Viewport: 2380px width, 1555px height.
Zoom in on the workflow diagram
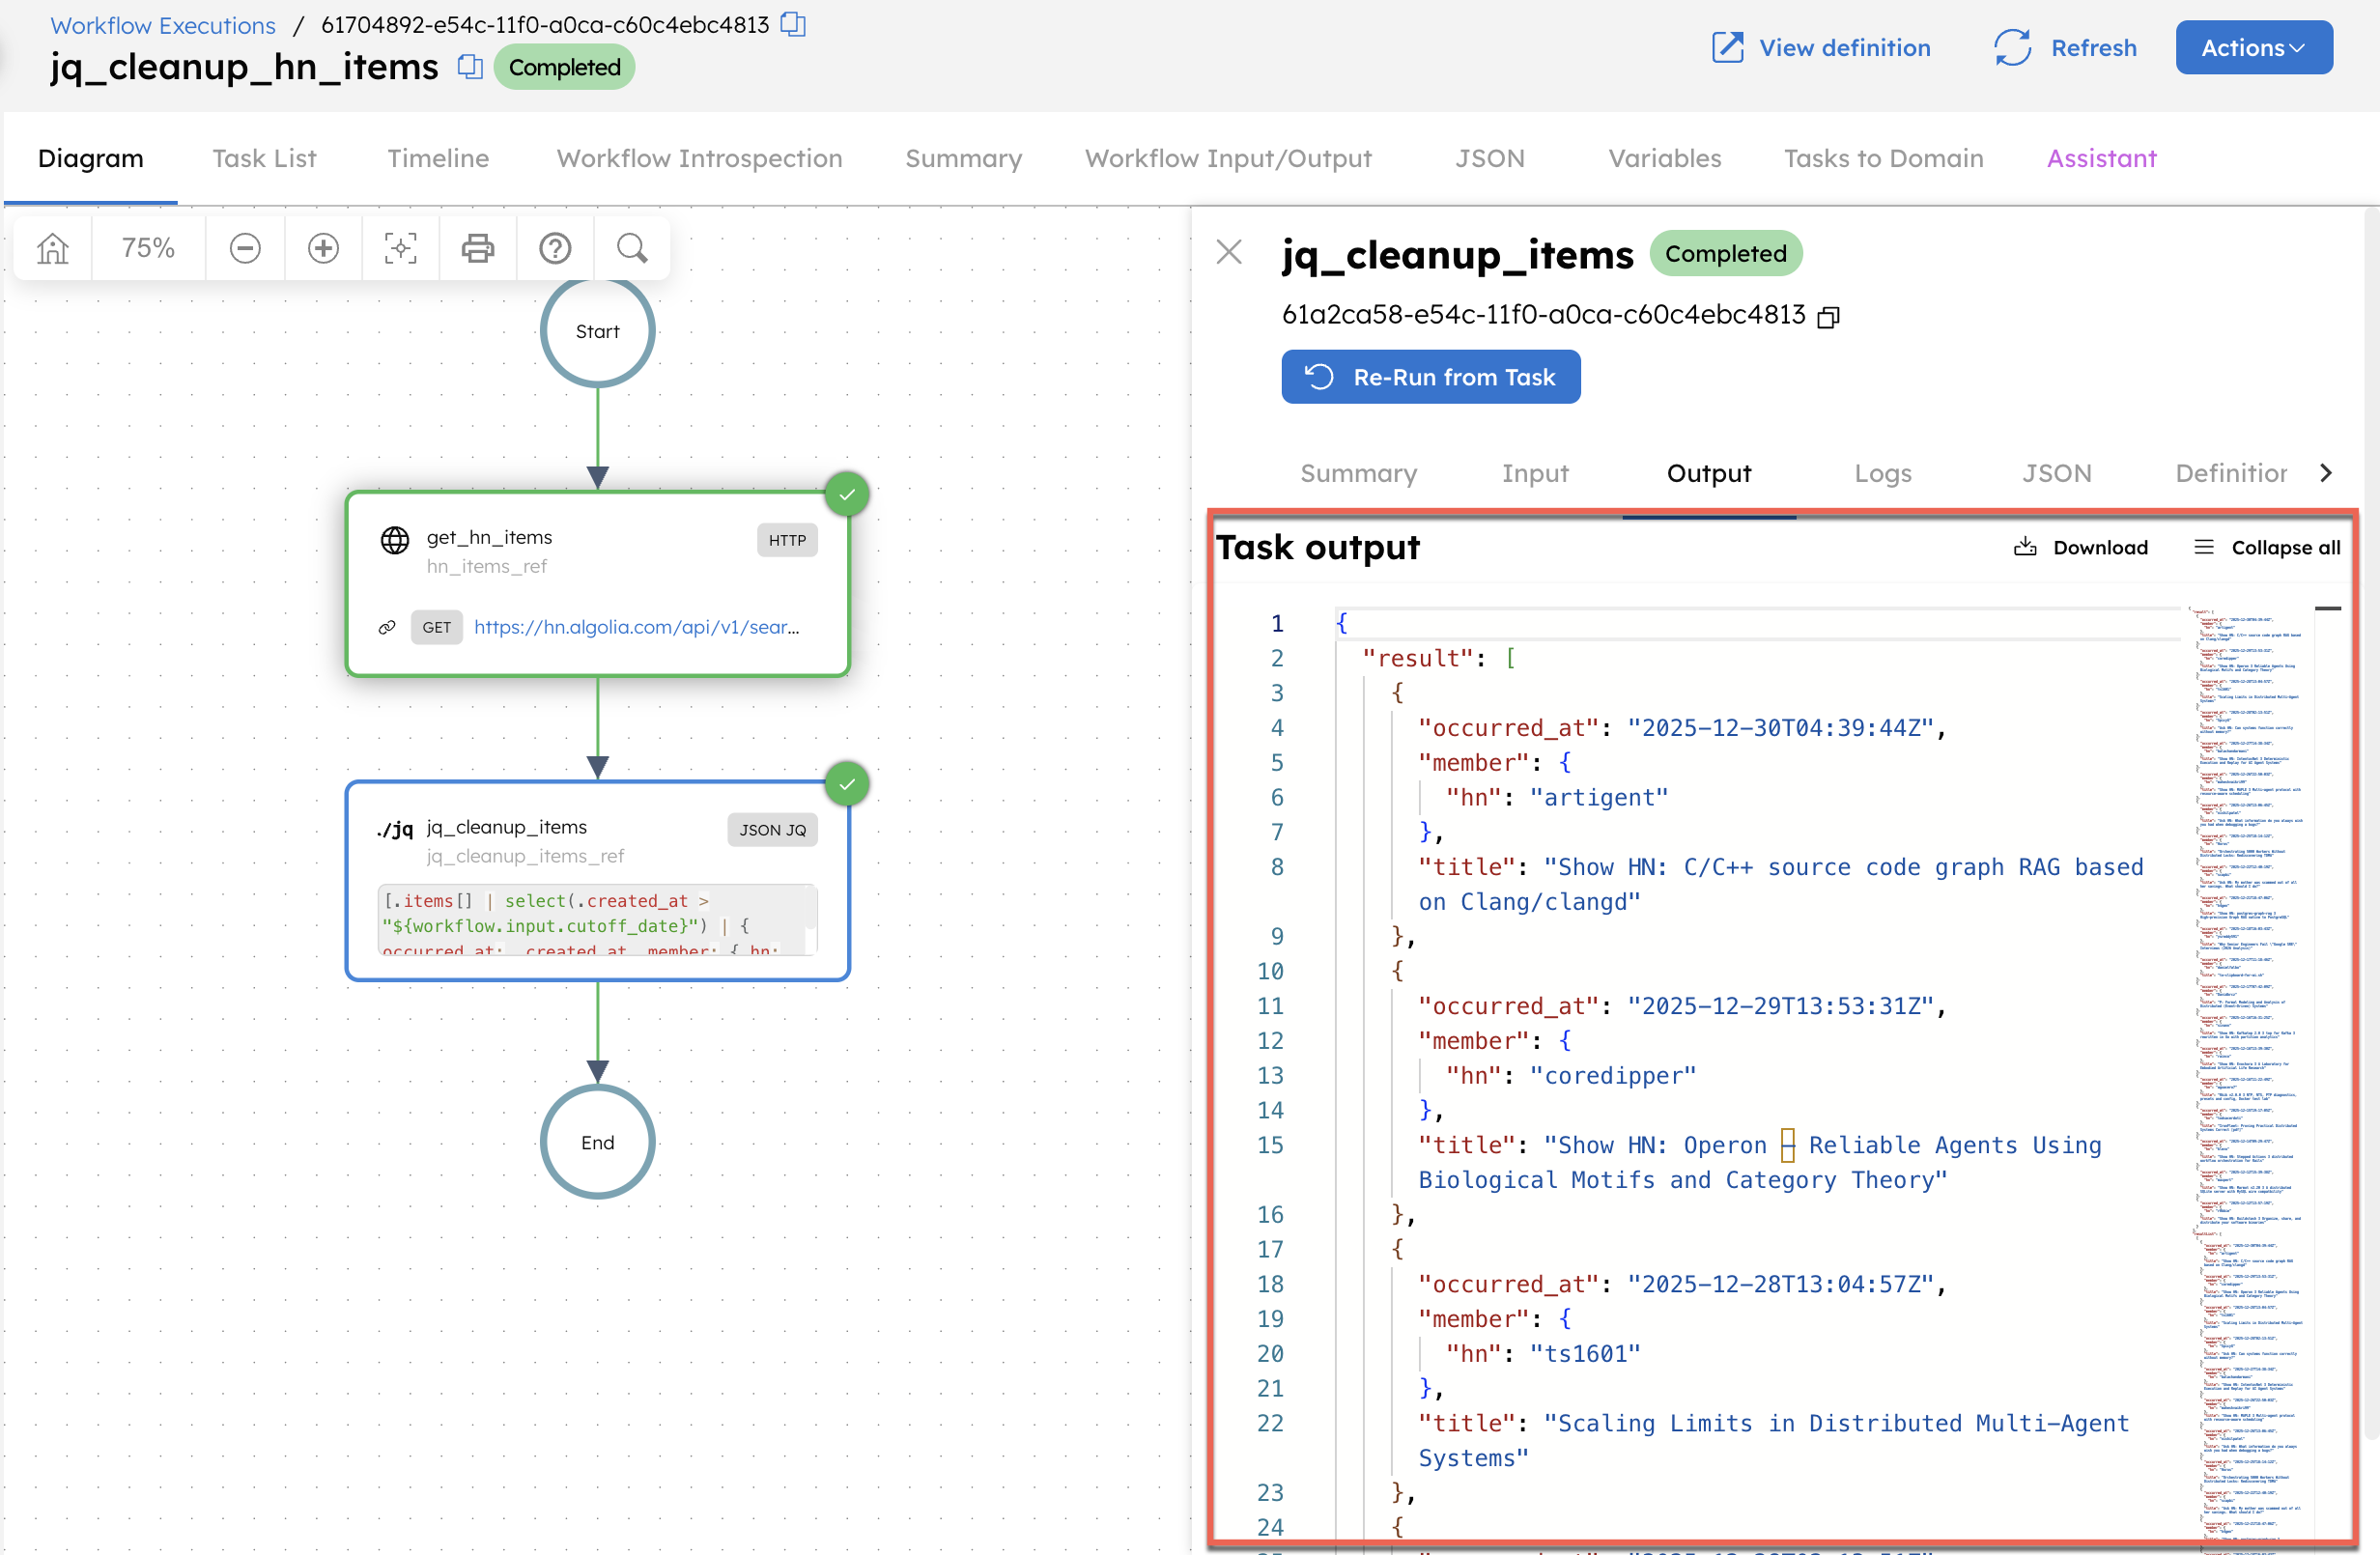coord(323,248)
